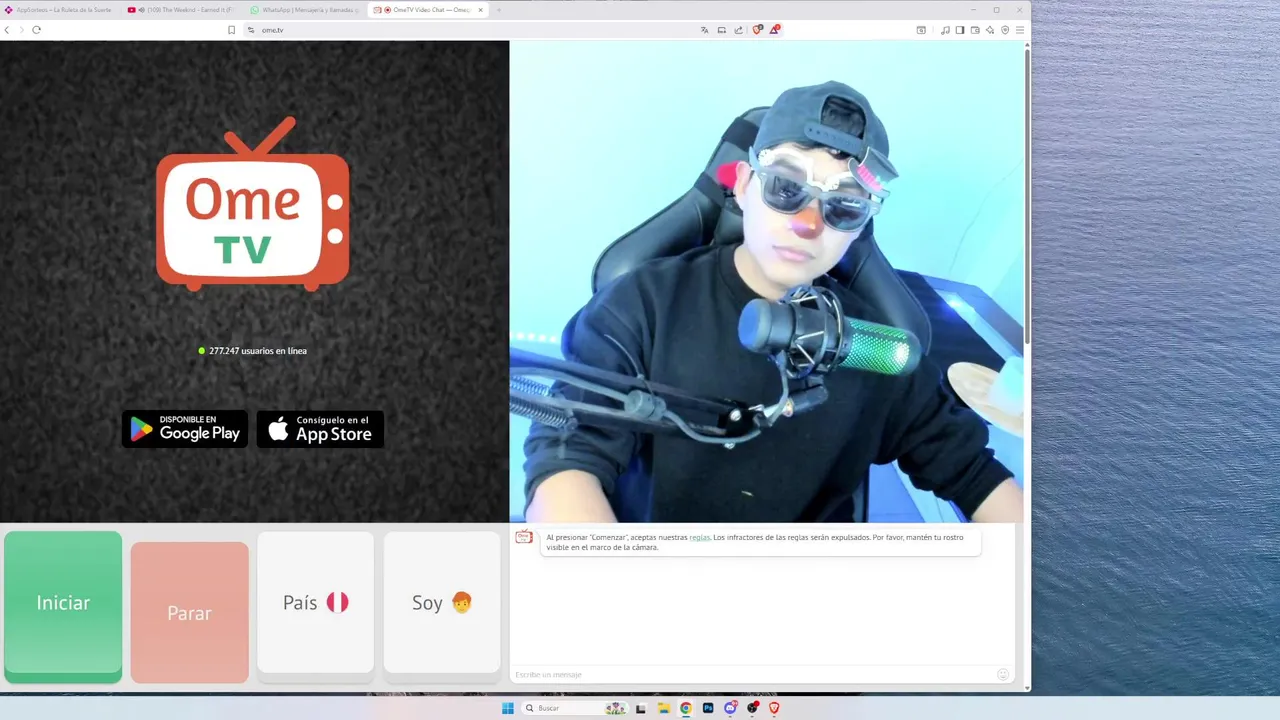Open the tab search icon
Viewport: 1280px width, 720px height.
pos(921,30)
